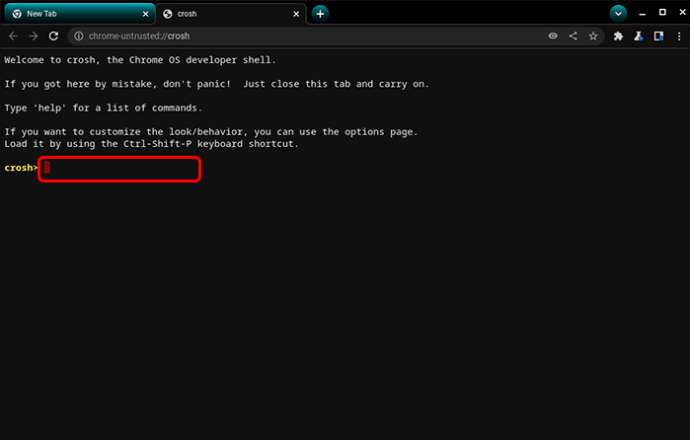Share this page icon
The image size is (690, 440).
[573, 36]
